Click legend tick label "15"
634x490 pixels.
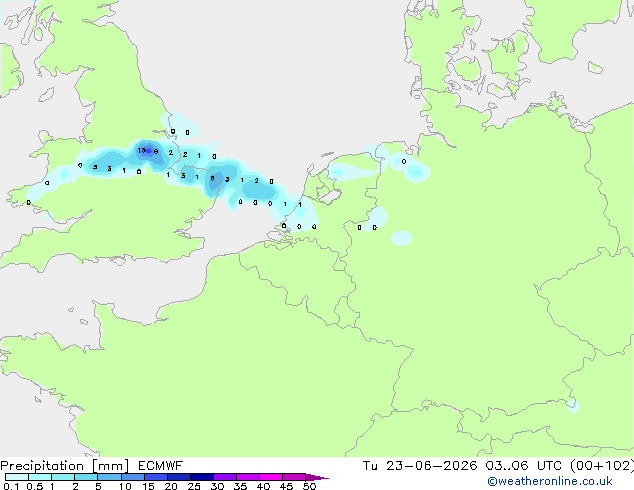point(148,486)
